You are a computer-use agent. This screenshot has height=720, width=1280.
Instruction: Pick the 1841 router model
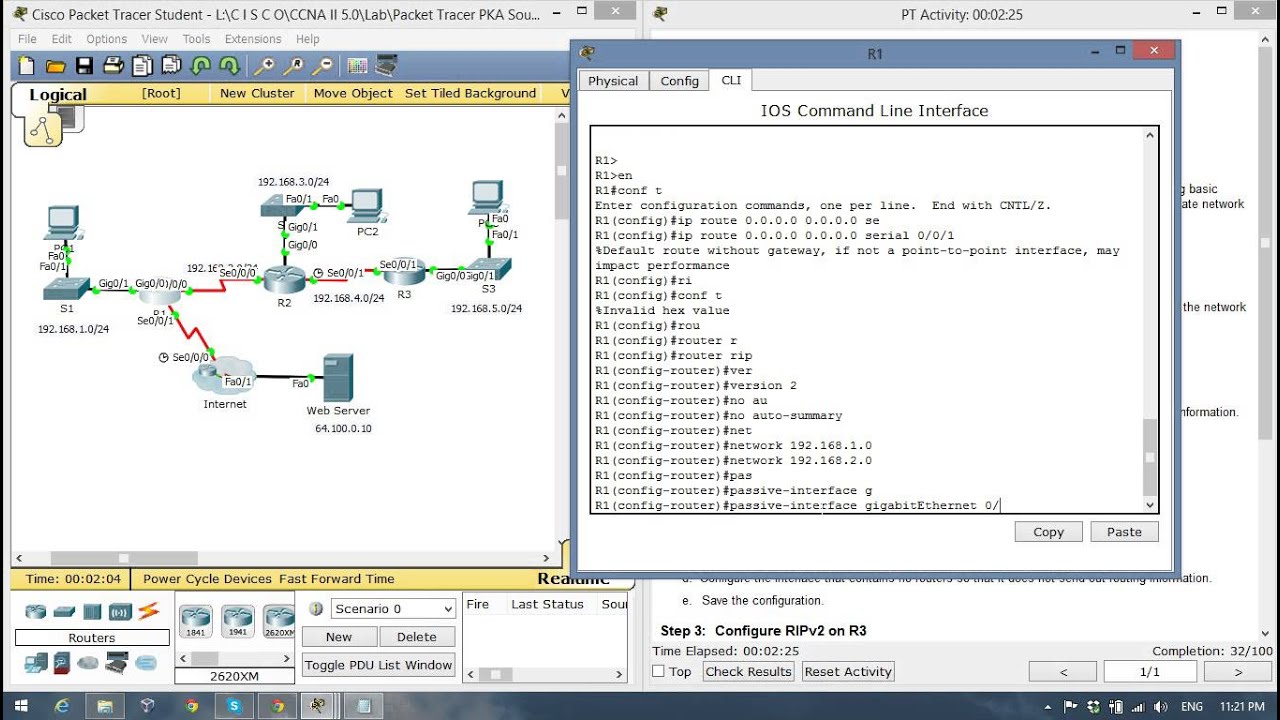click(x=195, y=620)
